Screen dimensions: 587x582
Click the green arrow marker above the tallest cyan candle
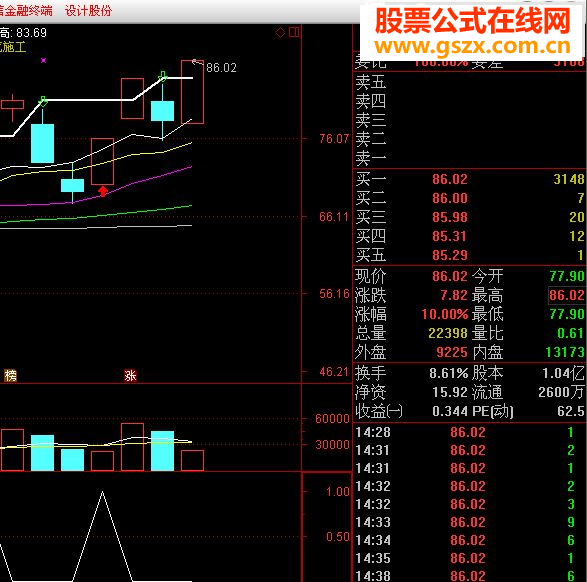point(43,101)
